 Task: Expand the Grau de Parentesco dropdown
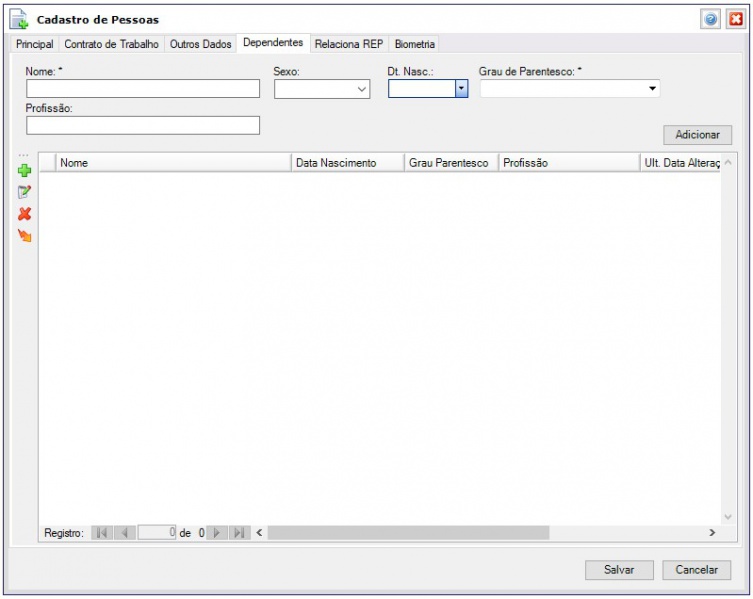click(653, 89)
